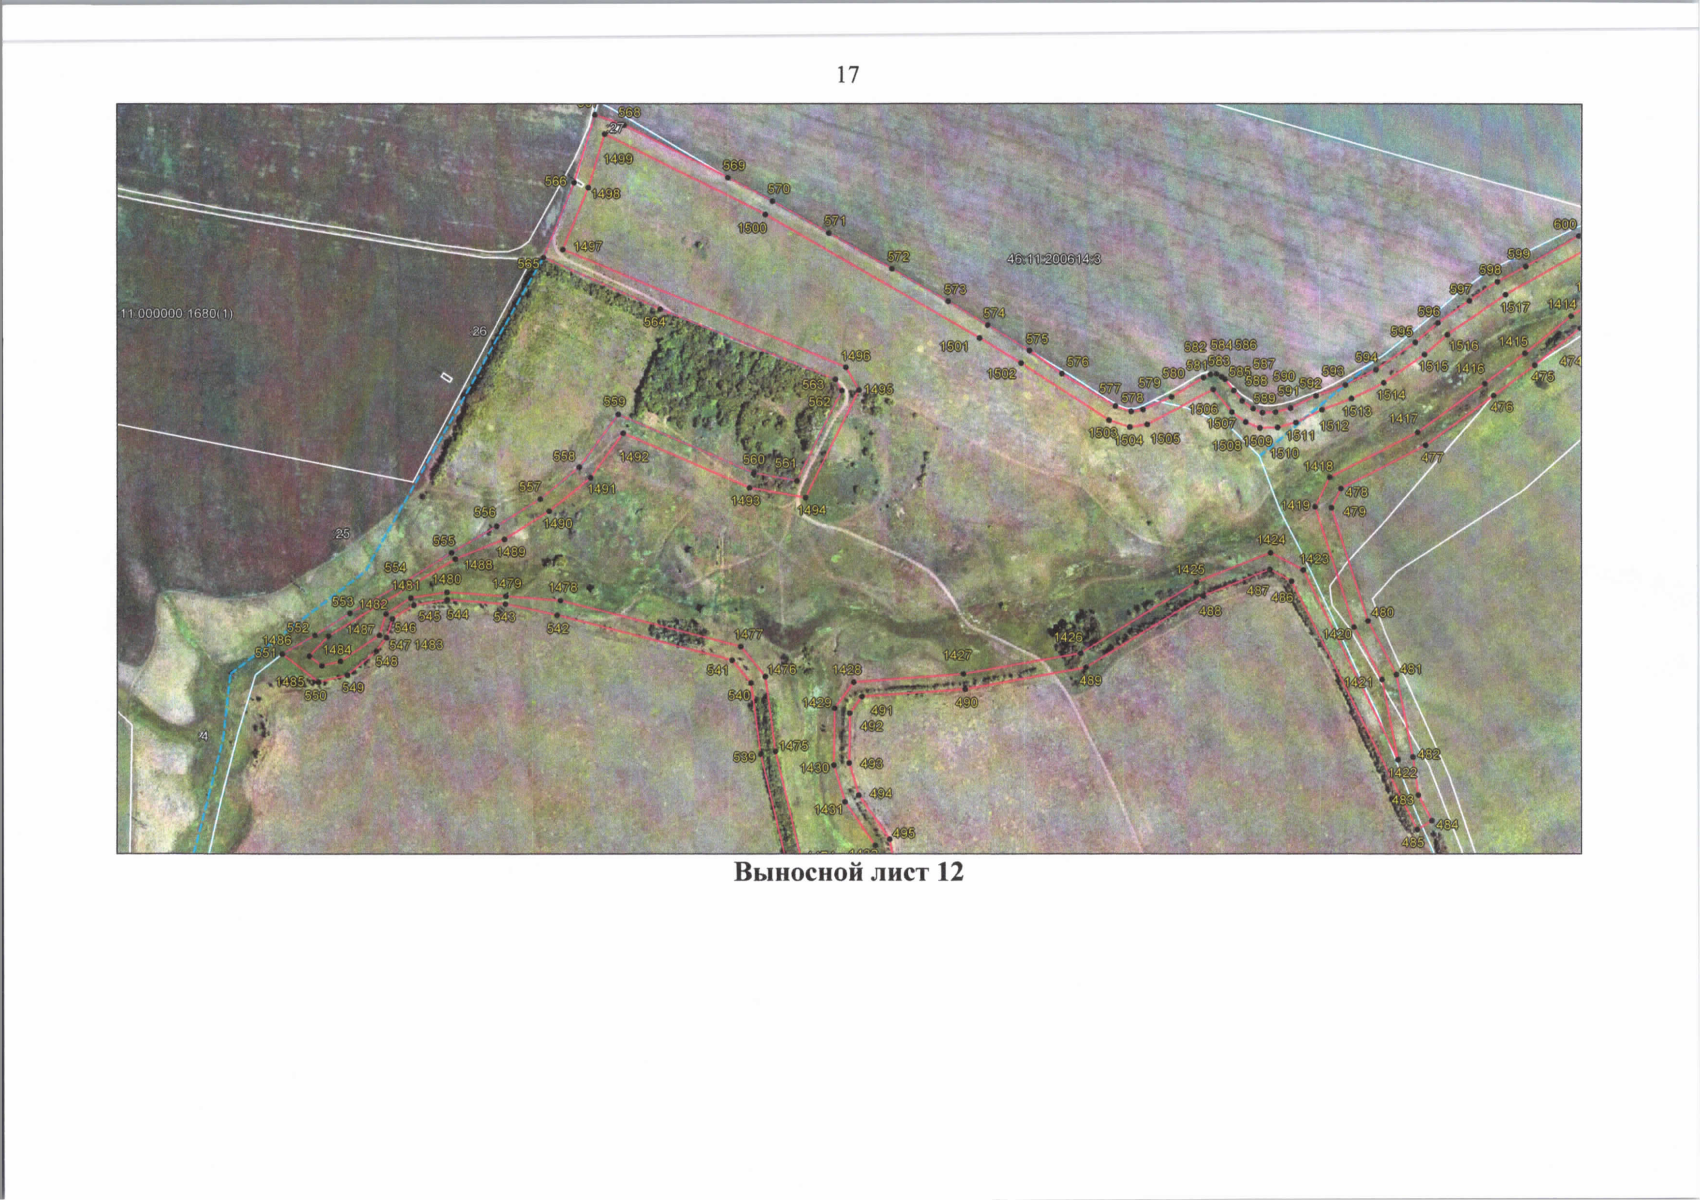This screenshot has width=1700, height=1200.
Task: Click the map point label 1475
Action: [793, 746]
